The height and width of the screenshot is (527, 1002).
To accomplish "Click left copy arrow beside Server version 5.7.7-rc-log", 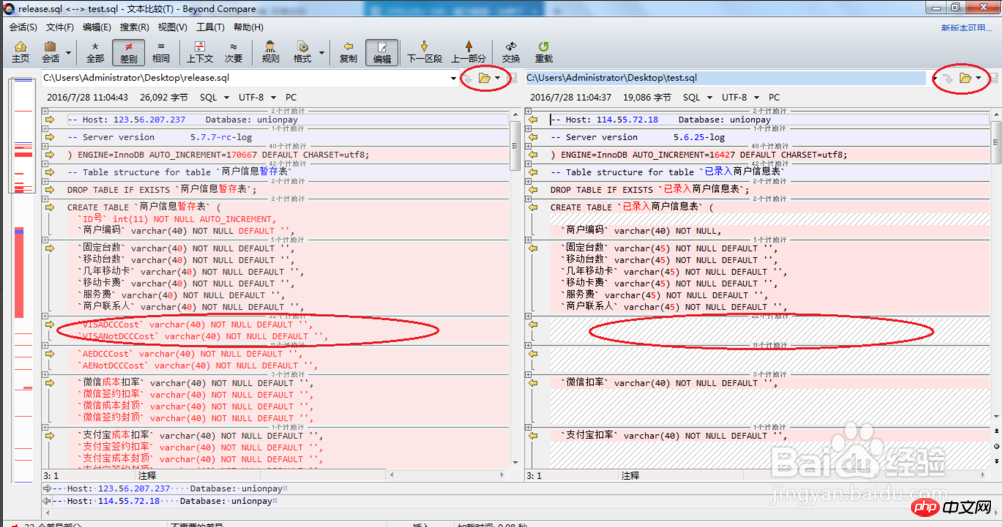I will click(50, 137).
